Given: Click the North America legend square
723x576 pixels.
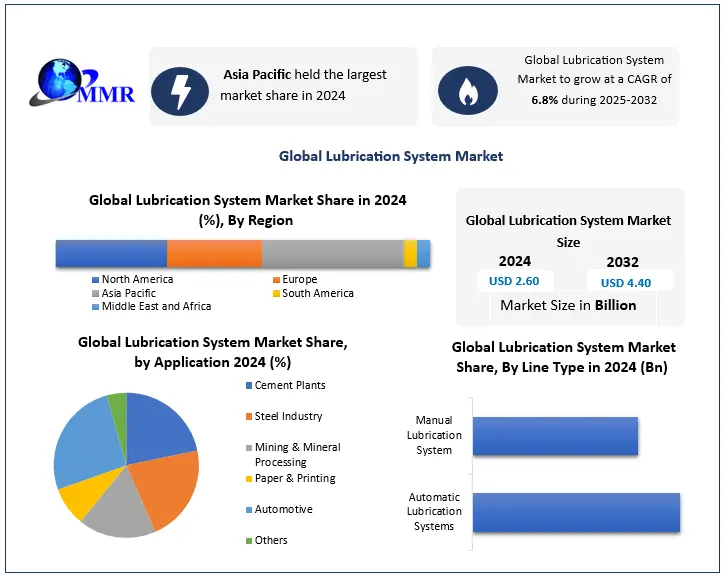Looking at the screenshot, I should (95, 280).
